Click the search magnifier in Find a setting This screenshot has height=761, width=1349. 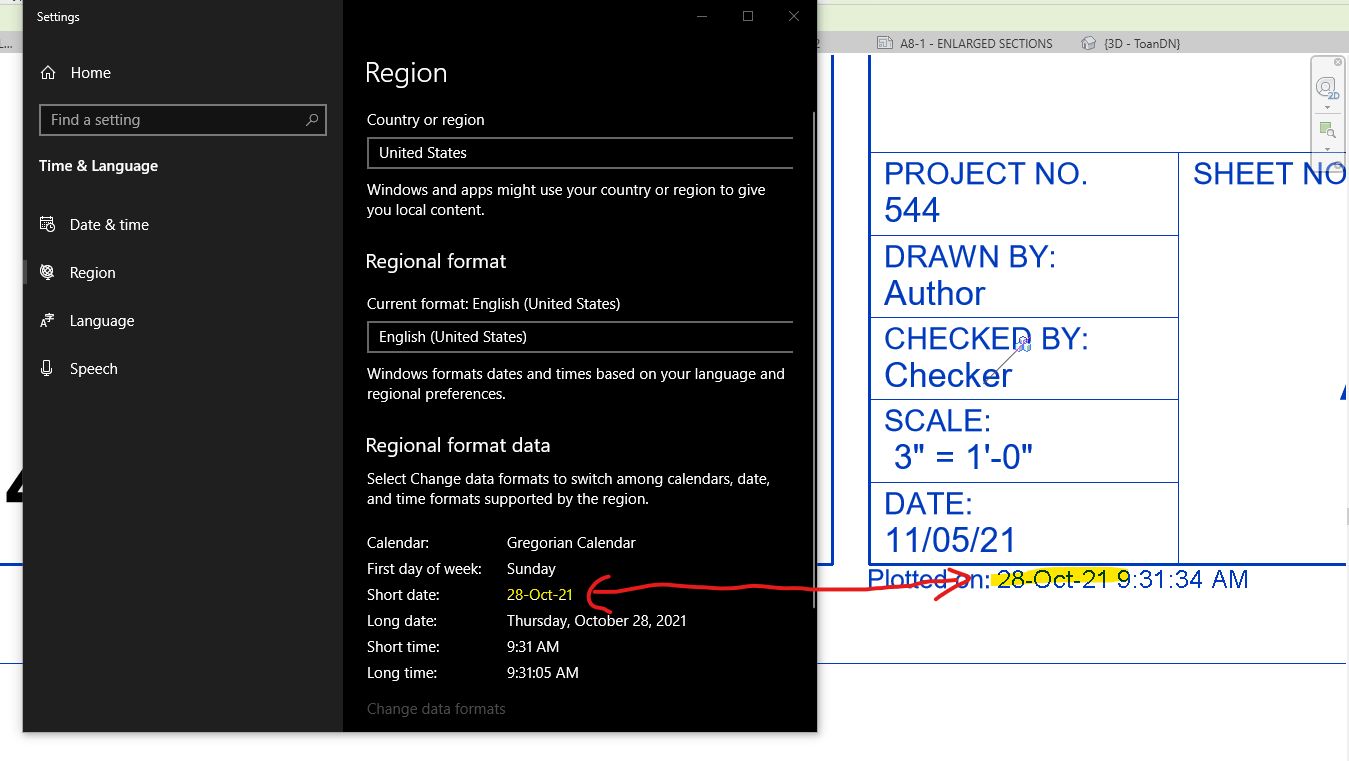pyautogui.click(x=311, y=119)
